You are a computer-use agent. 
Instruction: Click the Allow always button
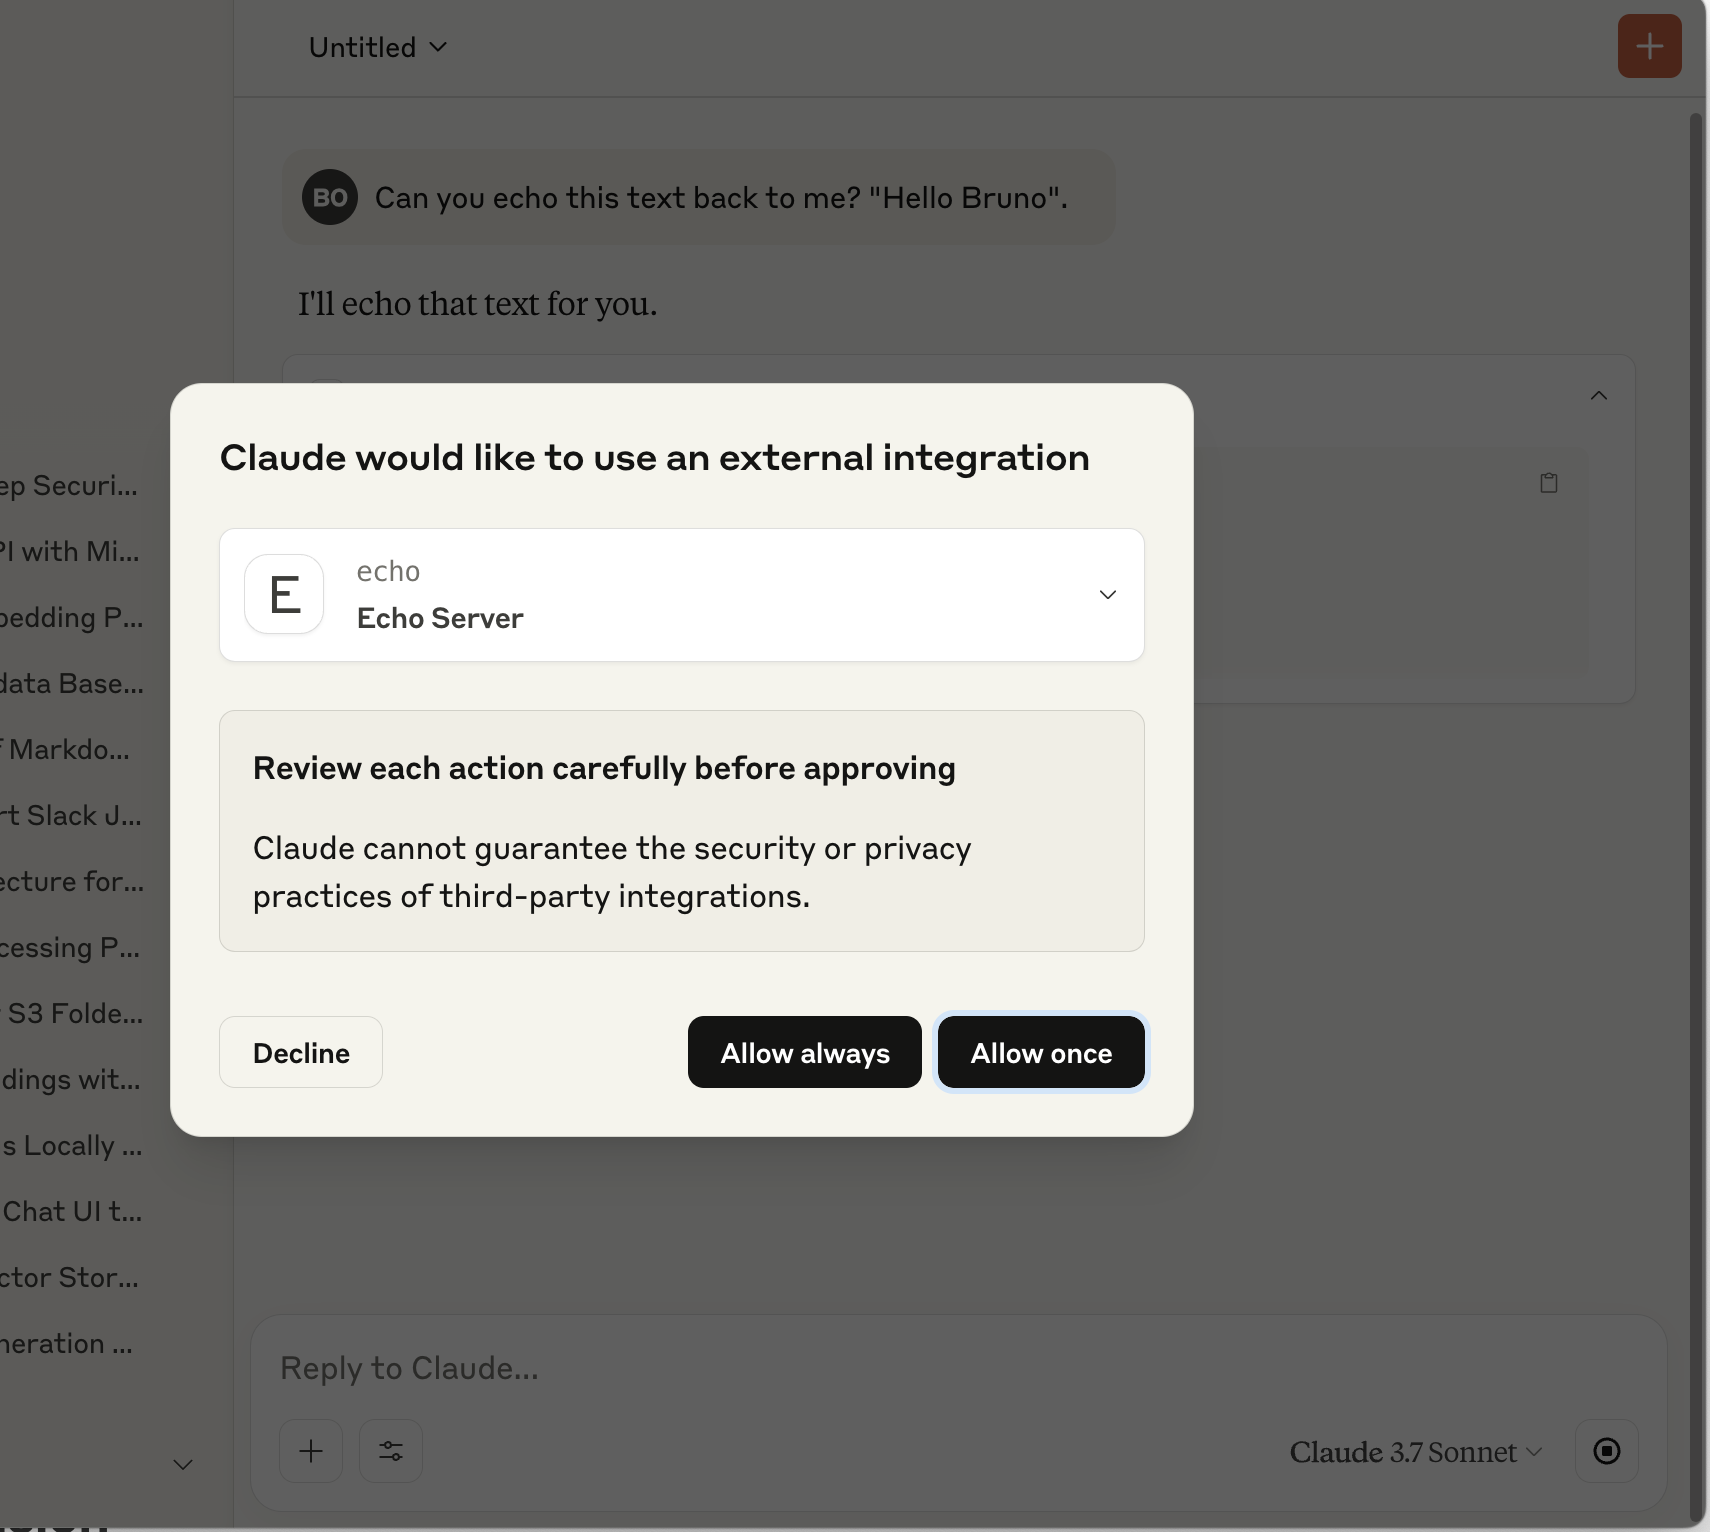tap(805, 1052)
